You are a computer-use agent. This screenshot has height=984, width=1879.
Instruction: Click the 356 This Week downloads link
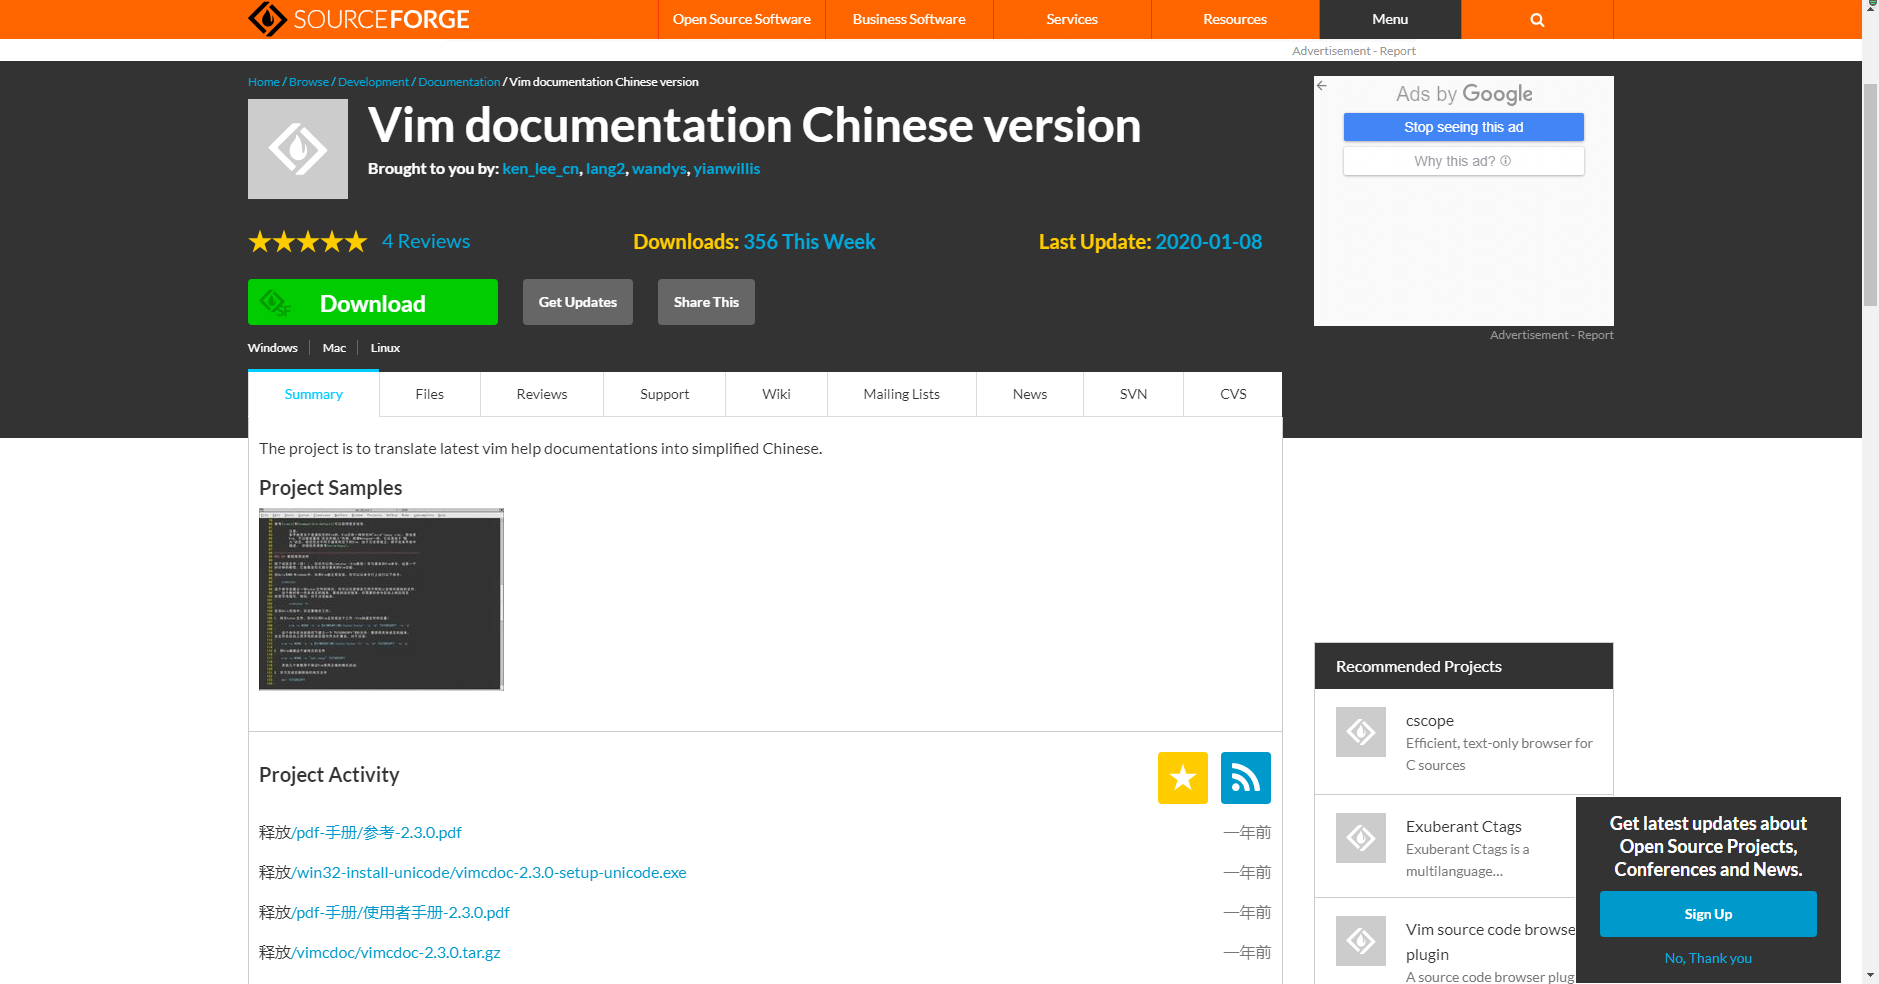point(810,242)
